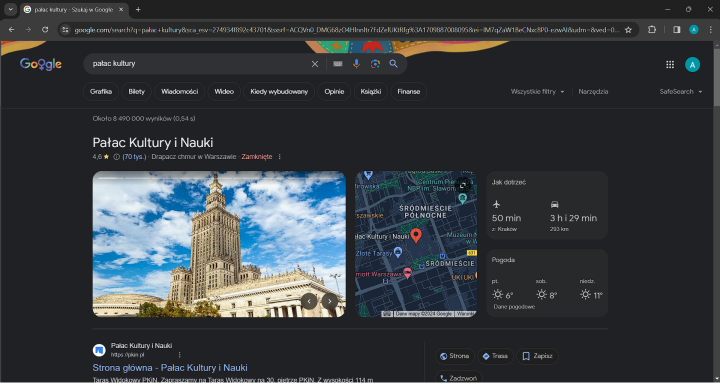The height and width of the screenshot is (383, 720).
Task: Clear the search box text
Action: tap(315, 64)
